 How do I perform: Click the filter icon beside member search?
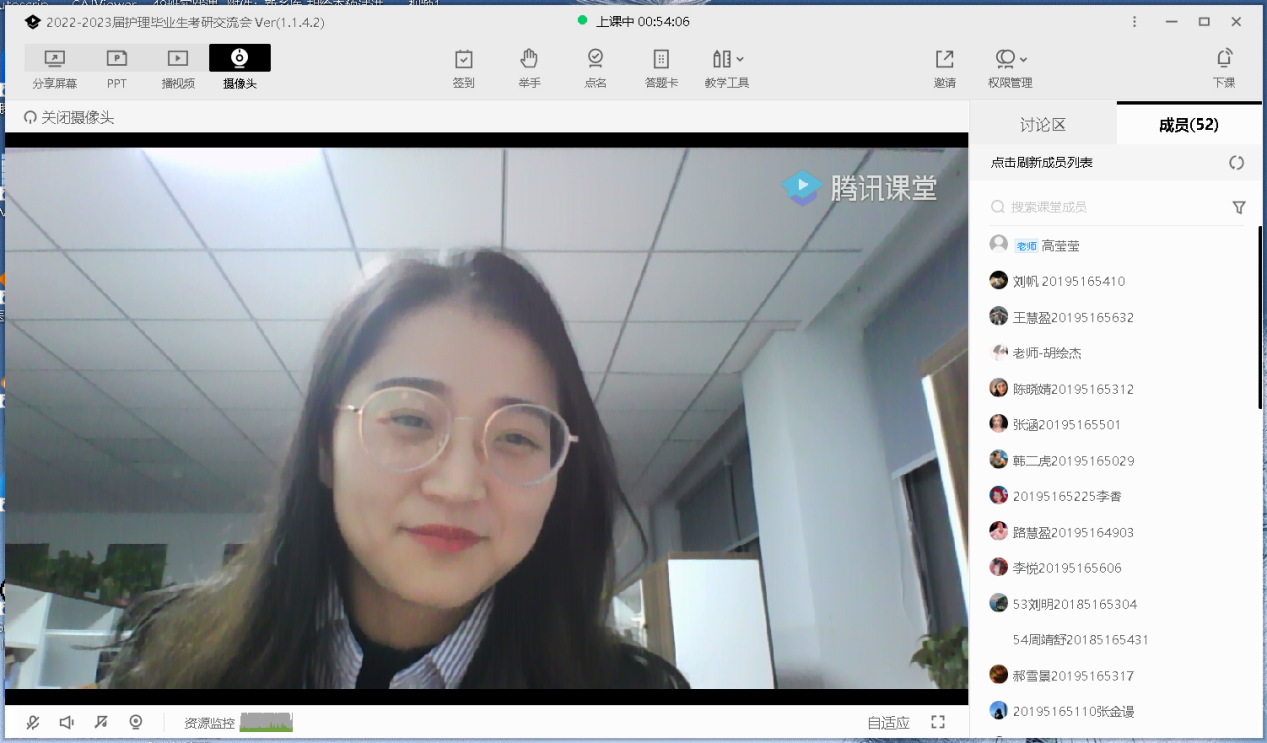pyautogui.click(x=1239, y=207)
